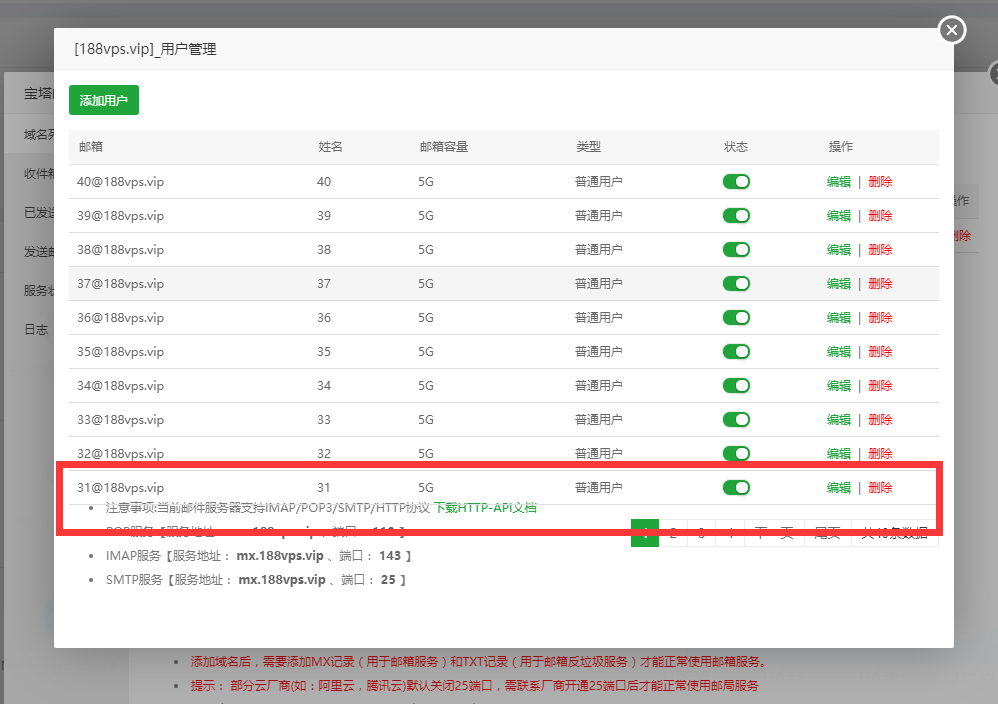Edit user 32@188vps.vip
Viewport: 998px width, 704px height.
[x=839, y=453]
